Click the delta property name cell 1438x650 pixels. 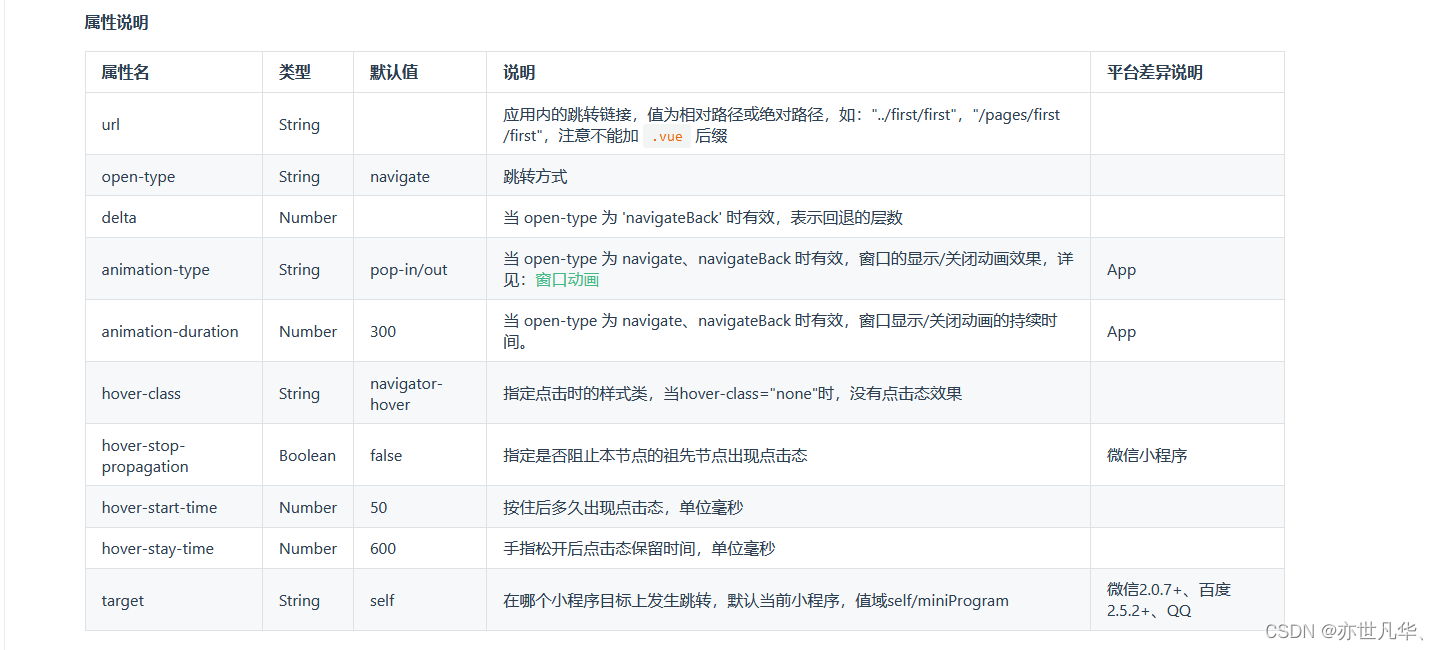119,218
